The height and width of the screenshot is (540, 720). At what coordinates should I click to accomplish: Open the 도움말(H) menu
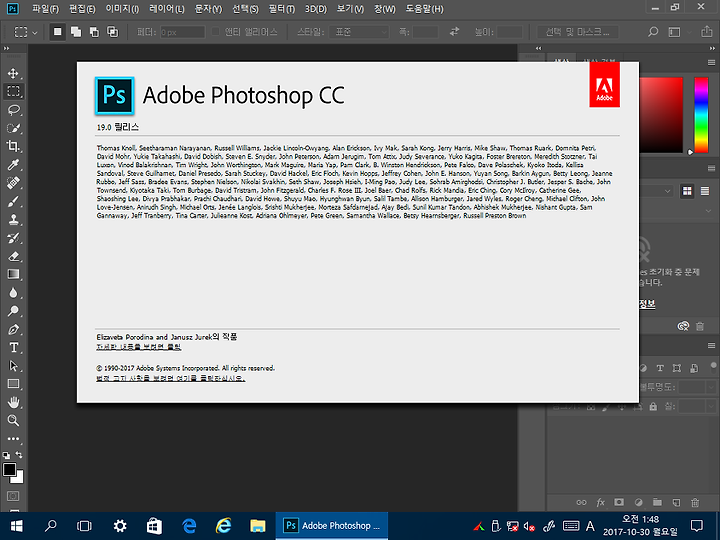[x=425, y=9]
